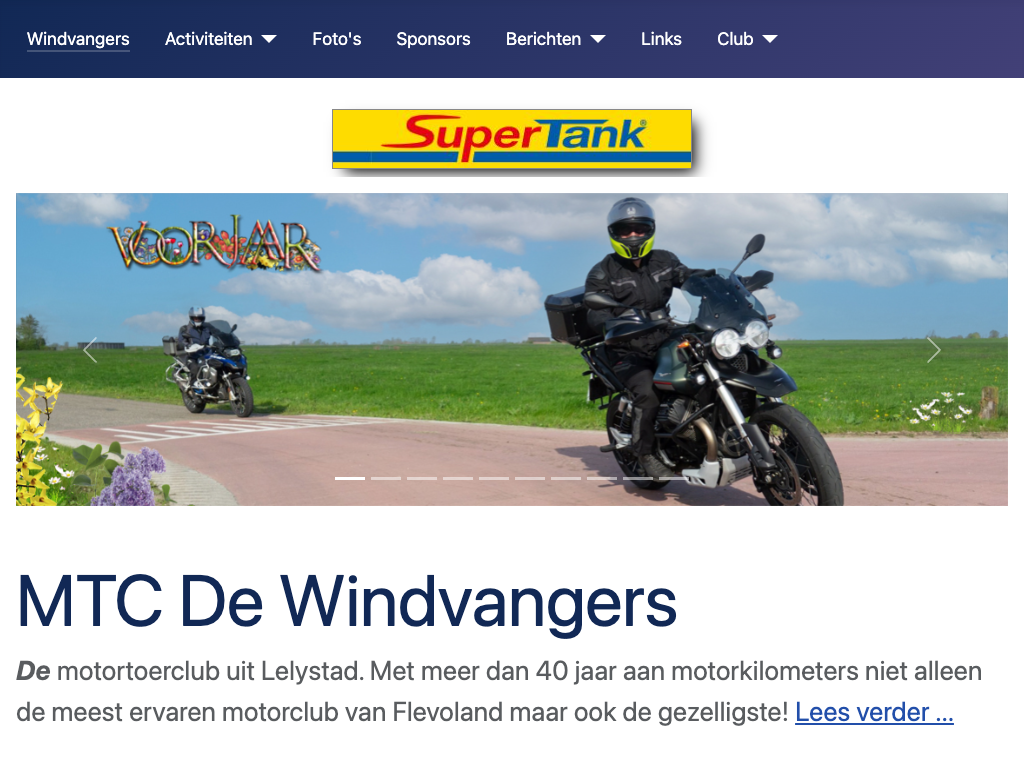The image size is (1024, 768).
Task: Click the Voorjaar motorcycle carousel image
Action: click(512, 349)
